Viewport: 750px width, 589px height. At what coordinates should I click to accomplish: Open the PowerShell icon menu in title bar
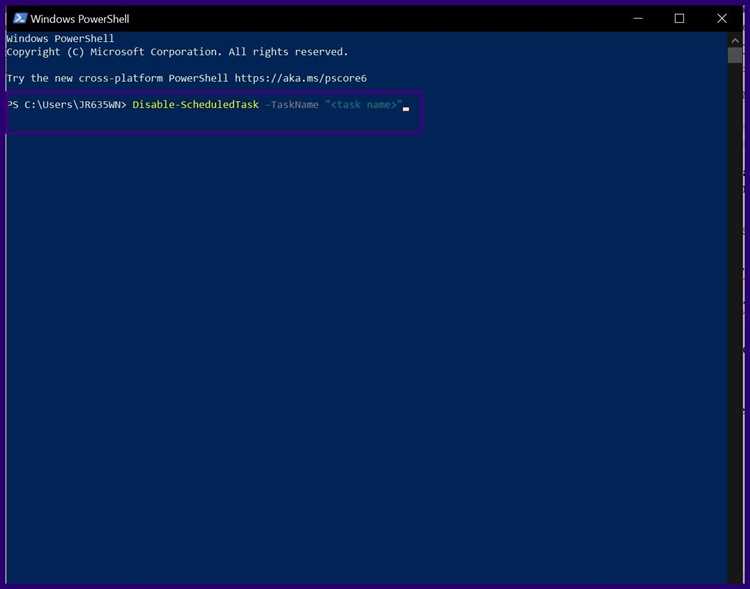pyautogui.click(x=20, y=19)
